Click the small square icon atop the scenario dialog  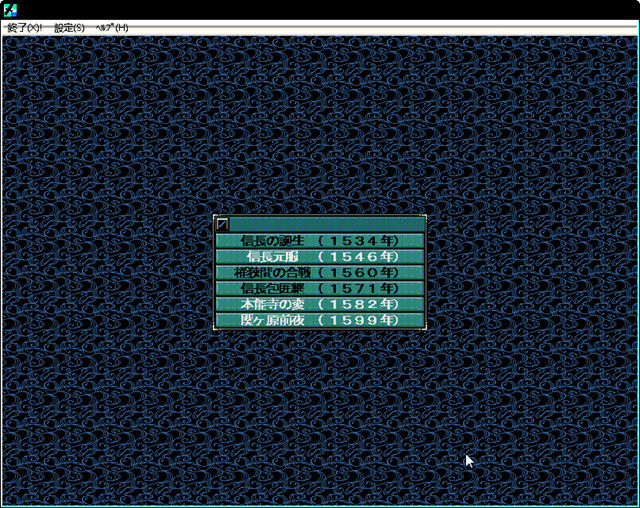tap(223, 225)
